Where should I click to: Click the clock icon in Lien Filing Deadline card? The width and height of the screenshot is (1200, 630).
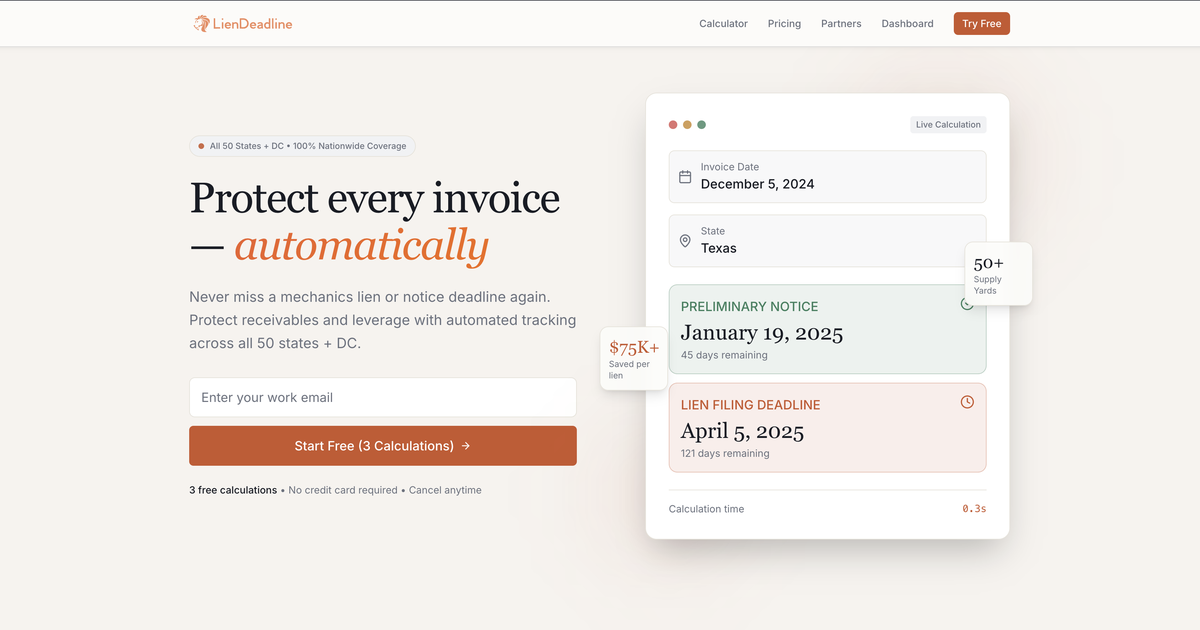coord(967,402)
